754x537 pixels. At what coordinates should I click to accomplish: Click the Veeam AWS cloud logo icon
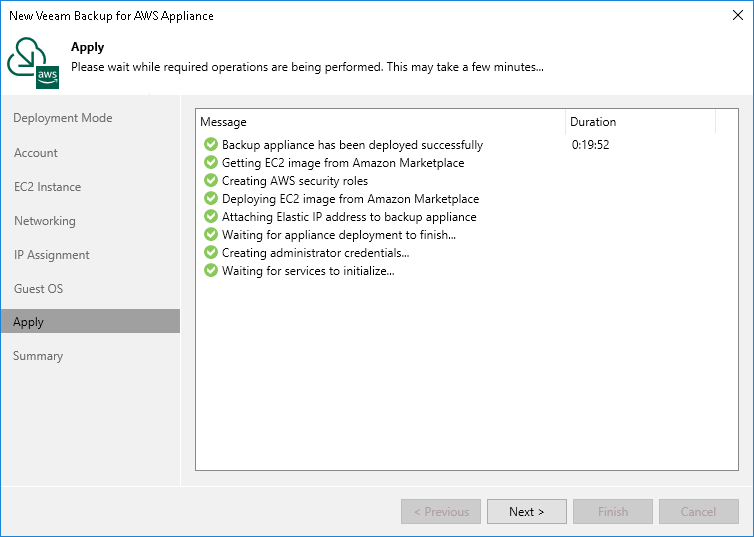coord(33,62)
